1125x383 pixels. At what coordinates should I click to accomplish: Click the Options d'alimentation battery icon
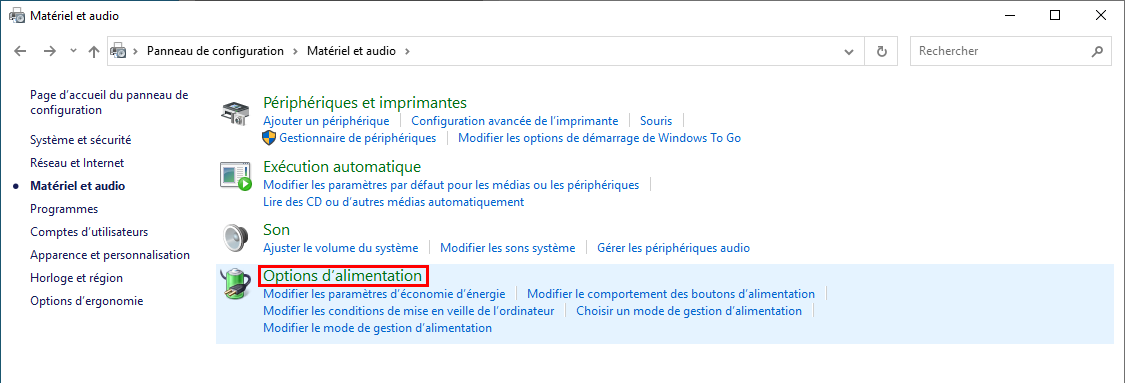[x=235, y=283]
